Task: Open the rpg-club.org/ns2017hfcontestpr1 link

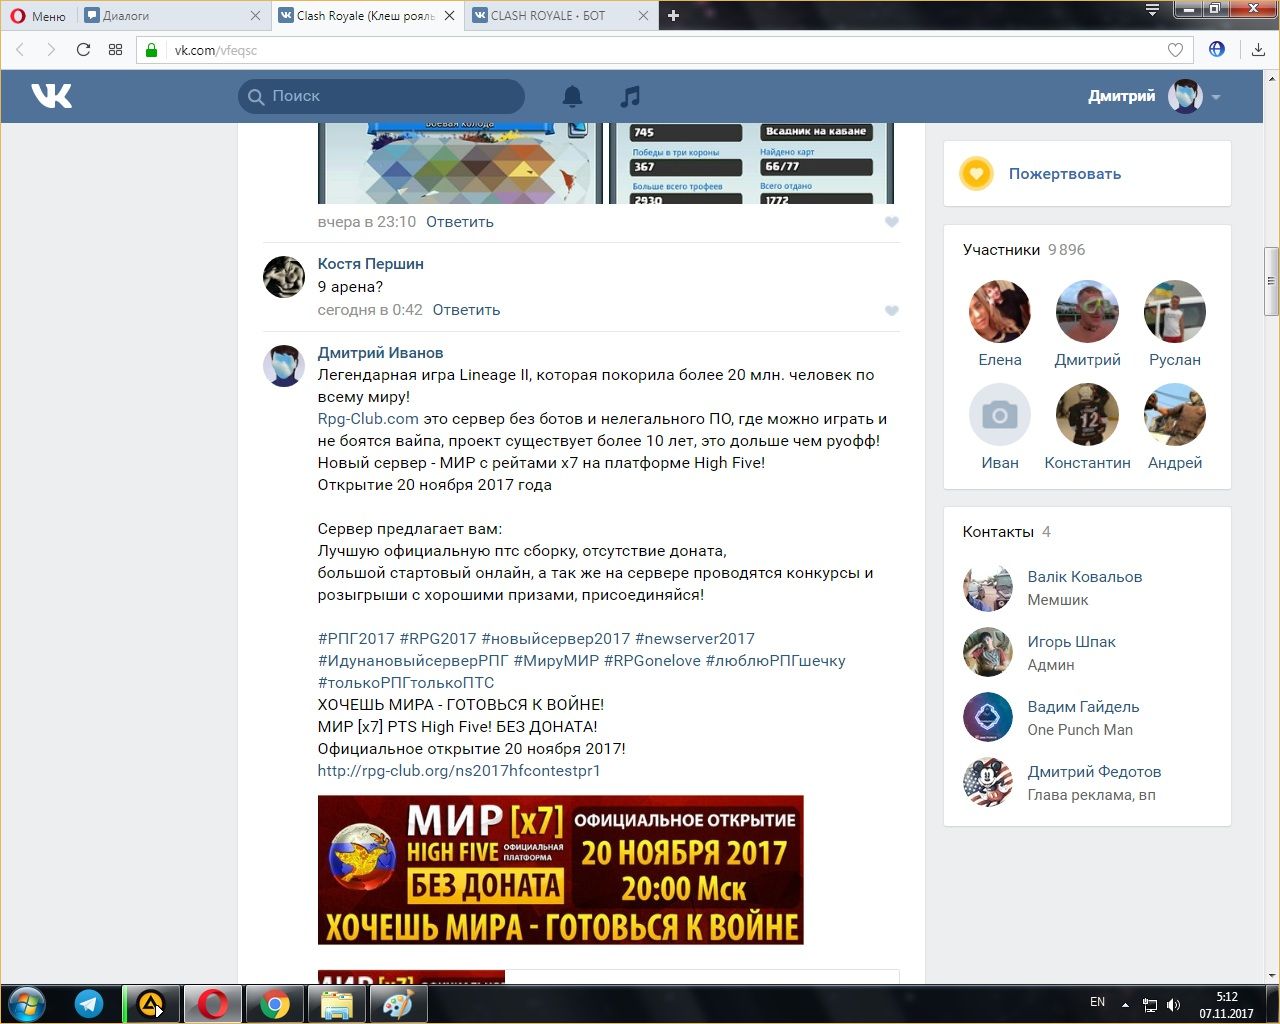Action: pyautogui.click(x=459, y=771)
